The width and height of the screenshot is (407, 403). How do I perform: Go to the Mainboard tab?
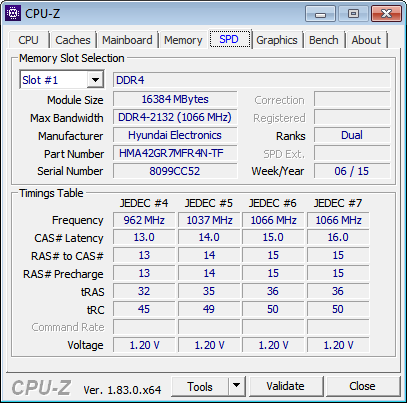pos(127,40)
